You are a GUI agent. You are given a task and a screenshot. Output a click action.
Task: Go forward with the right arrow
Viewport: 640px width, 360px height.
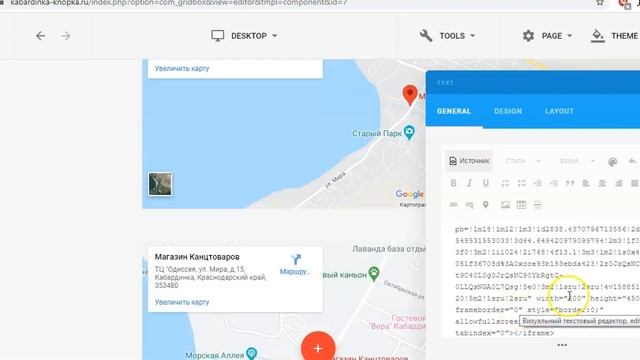(66, 36)
